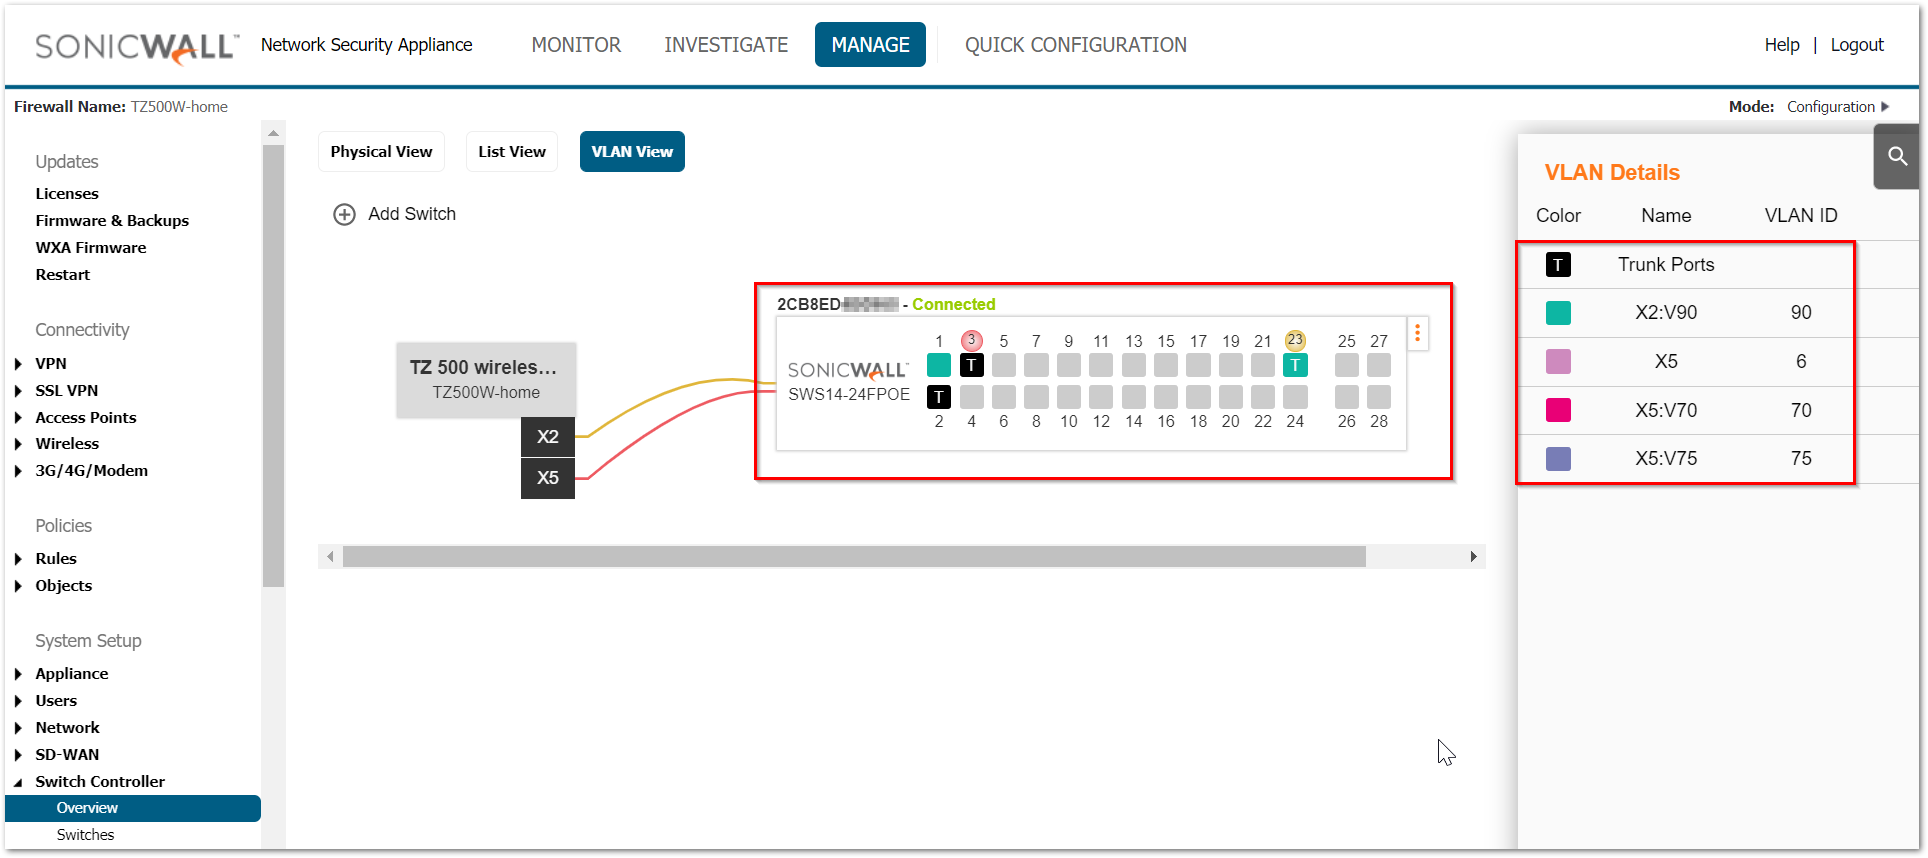Open the switch three-dot options menu

(1417, 334)
